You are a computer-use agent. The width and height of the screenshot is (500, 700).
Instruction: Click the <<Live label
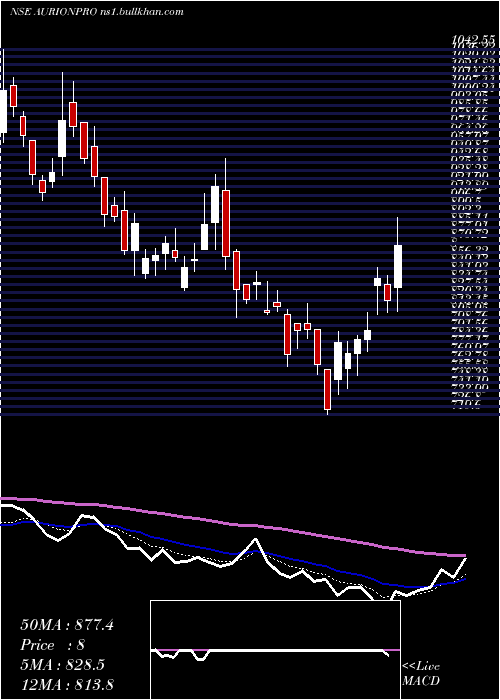pos(421,667)
